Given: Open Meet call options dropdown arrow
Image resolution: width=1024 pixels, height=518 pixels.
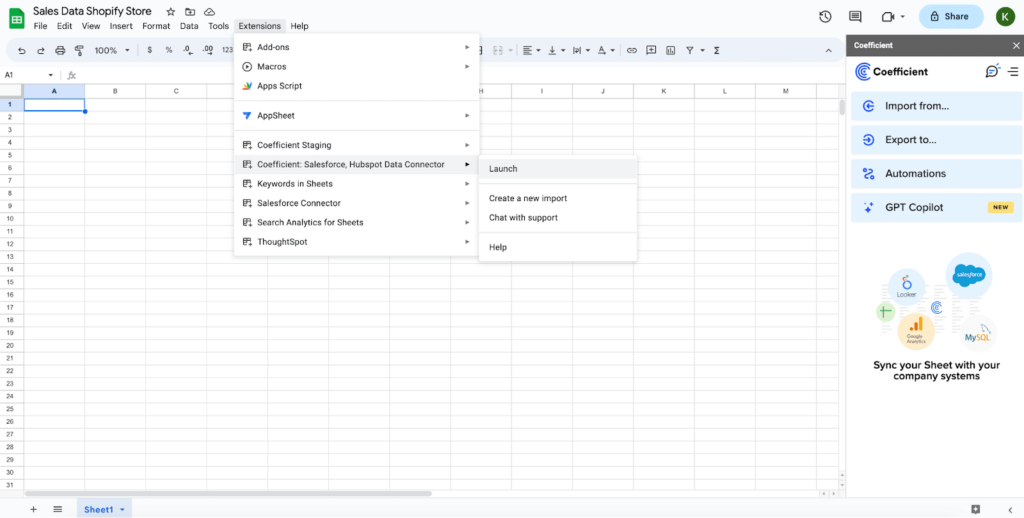Looking at the screenshot, I should pos(903,16).
